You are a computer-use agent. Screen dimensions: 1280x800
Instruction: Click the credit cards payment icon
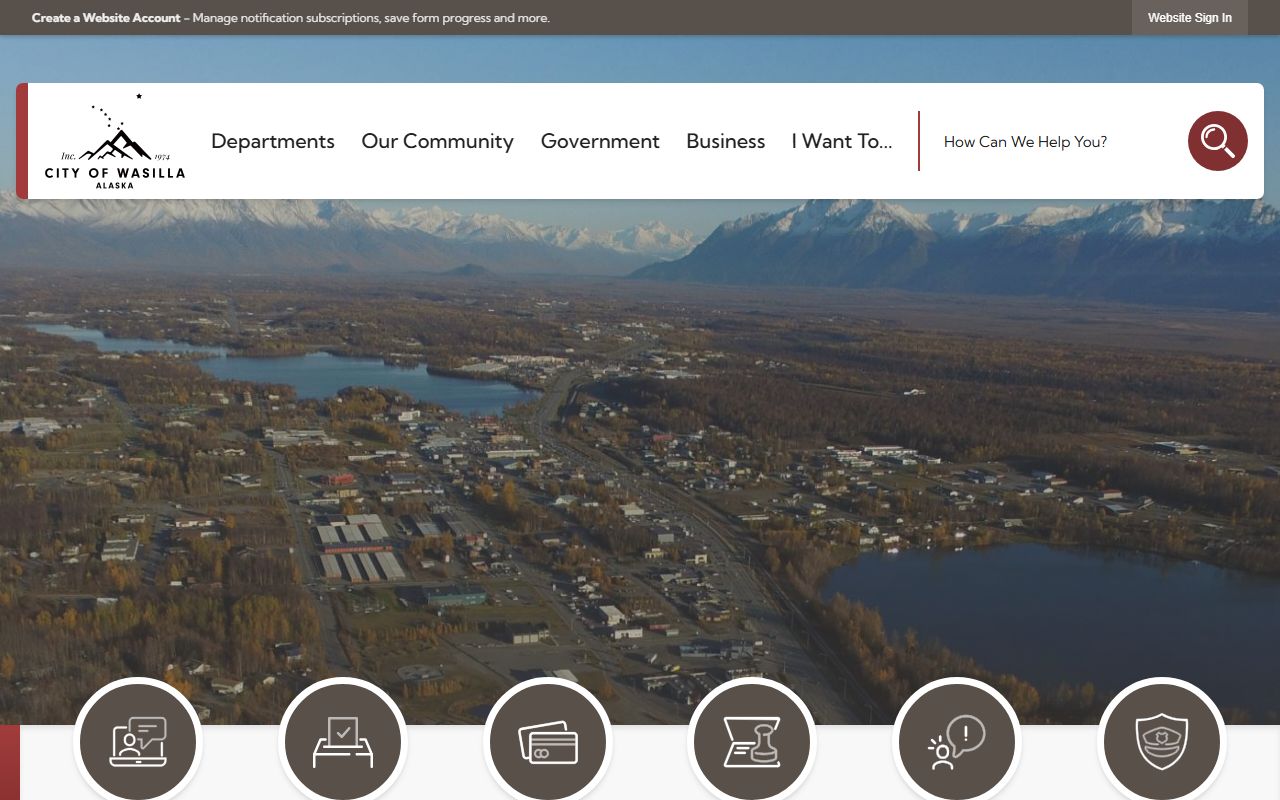coord(548,742)
